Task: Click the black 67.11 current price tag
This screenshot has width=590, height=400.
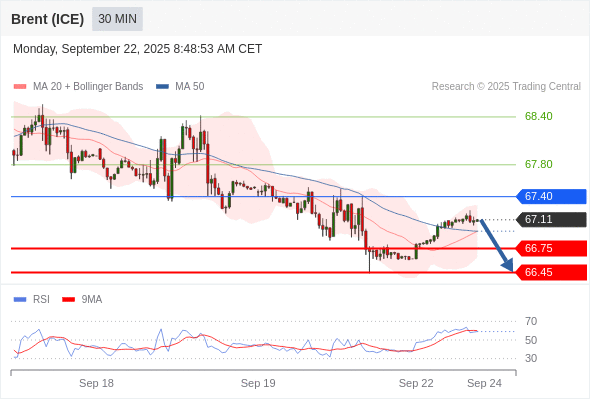Action: 552,219
